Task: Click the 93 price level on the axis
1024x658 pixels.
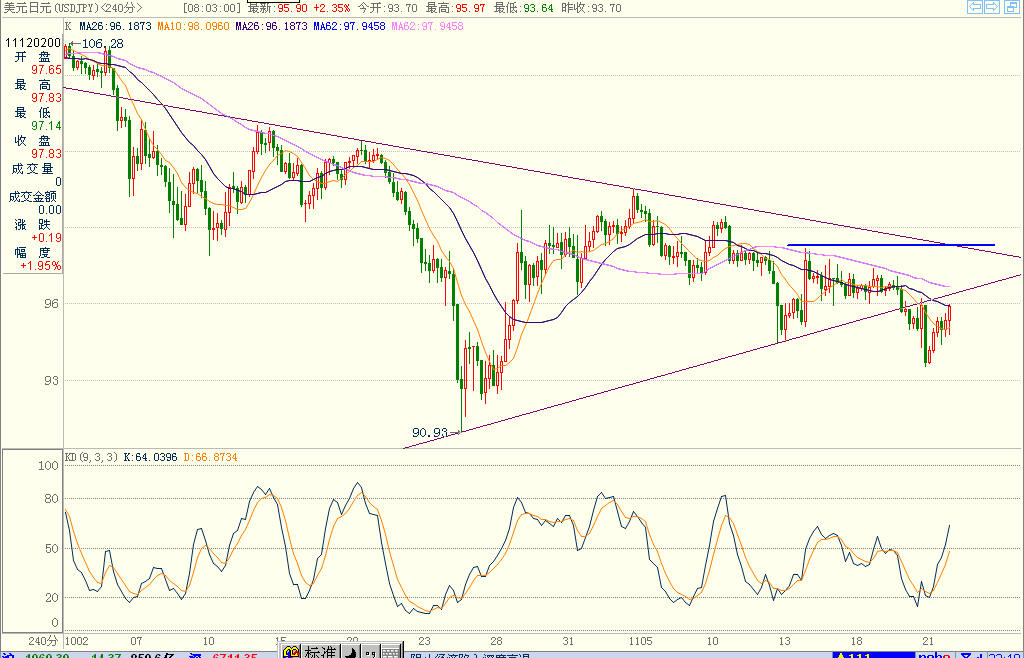Action: pyautogui.click(x=52, y=380)
